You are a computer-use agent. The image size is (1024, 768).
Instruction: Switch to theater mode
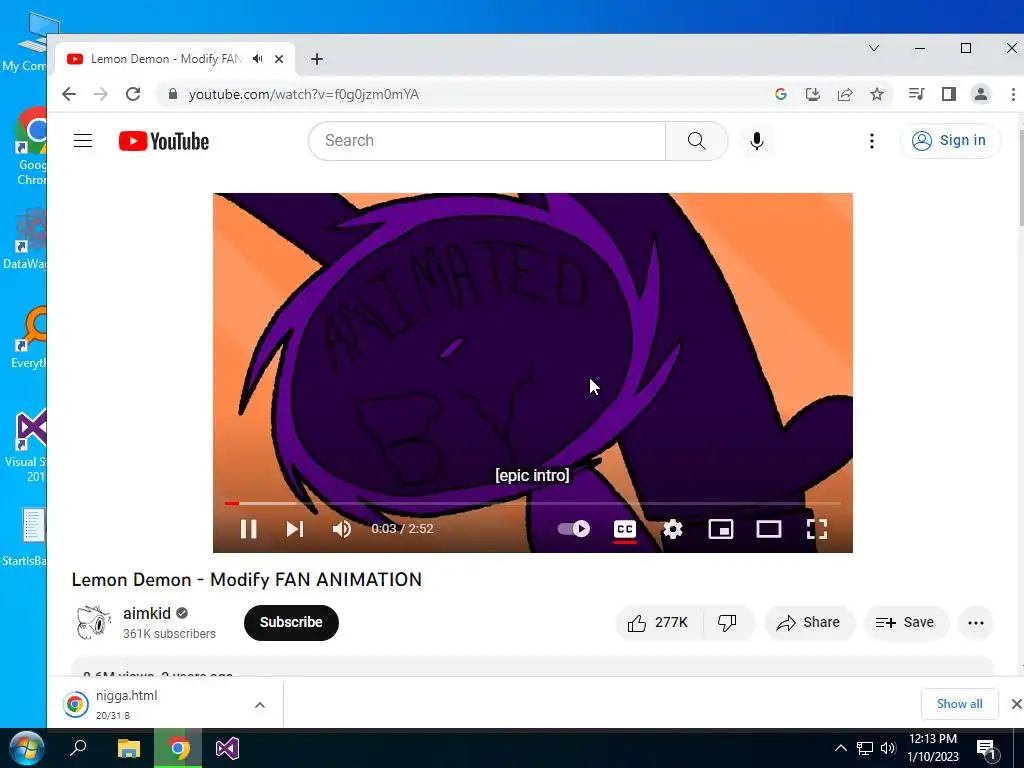click(769, 528)
